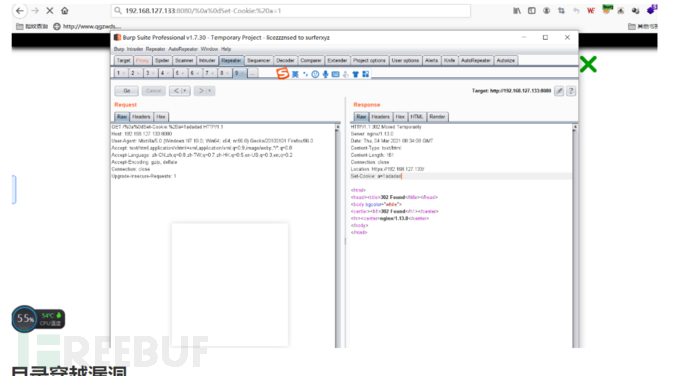
Task: Go to previous request with < button
Action: (x=176, y=91)
